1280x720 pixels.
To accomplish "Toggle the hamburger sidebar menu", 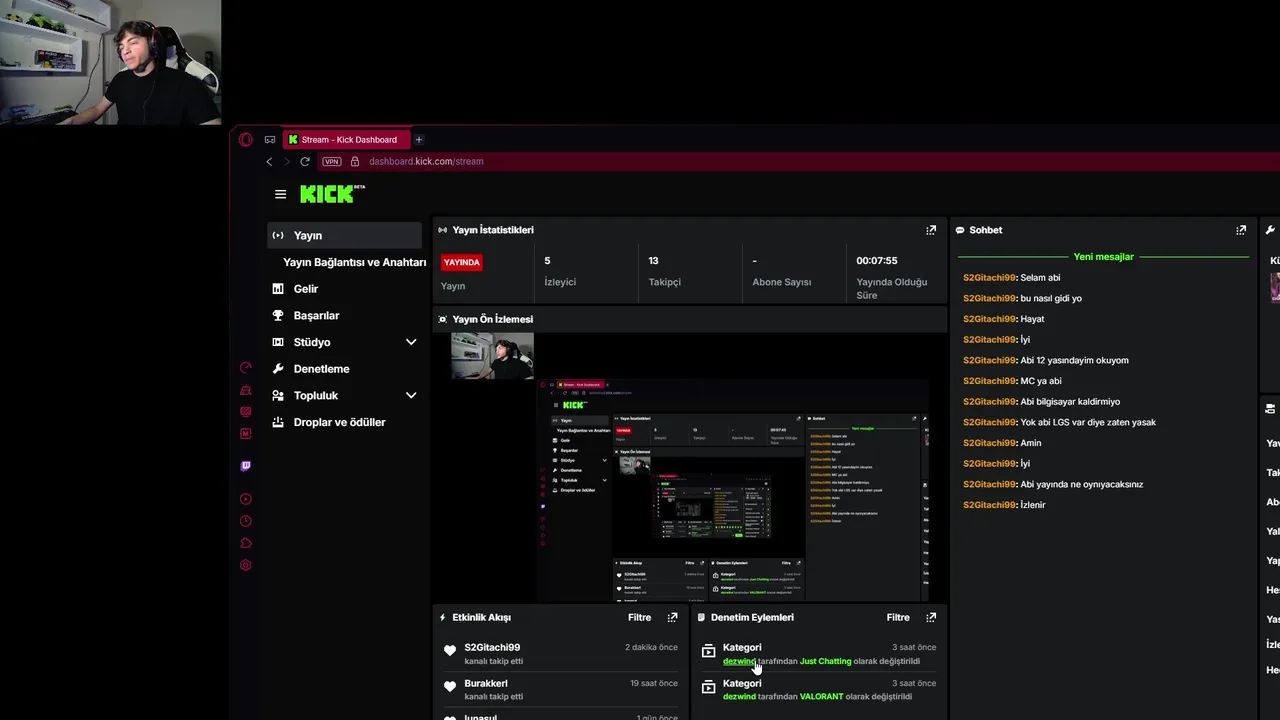I will coord(280,194).
